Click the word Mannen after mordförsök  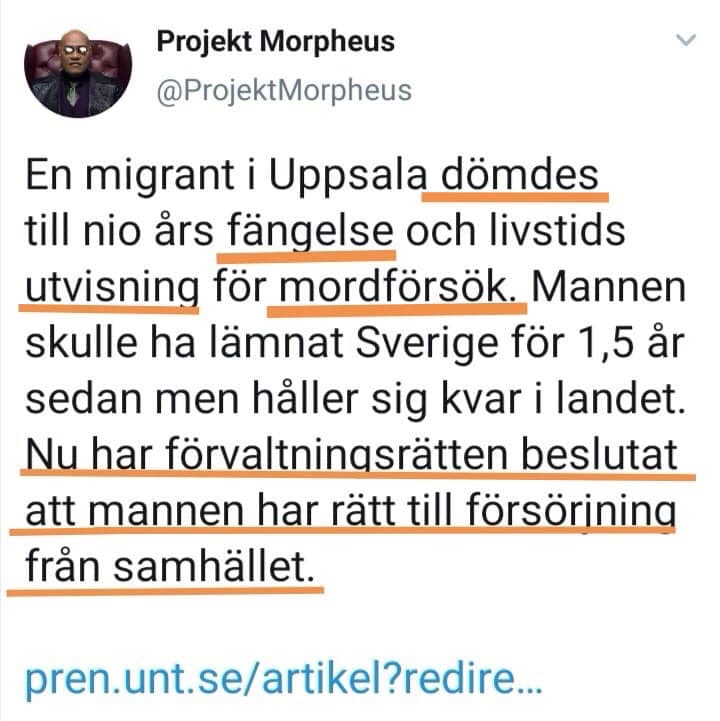tap(608, 287)
